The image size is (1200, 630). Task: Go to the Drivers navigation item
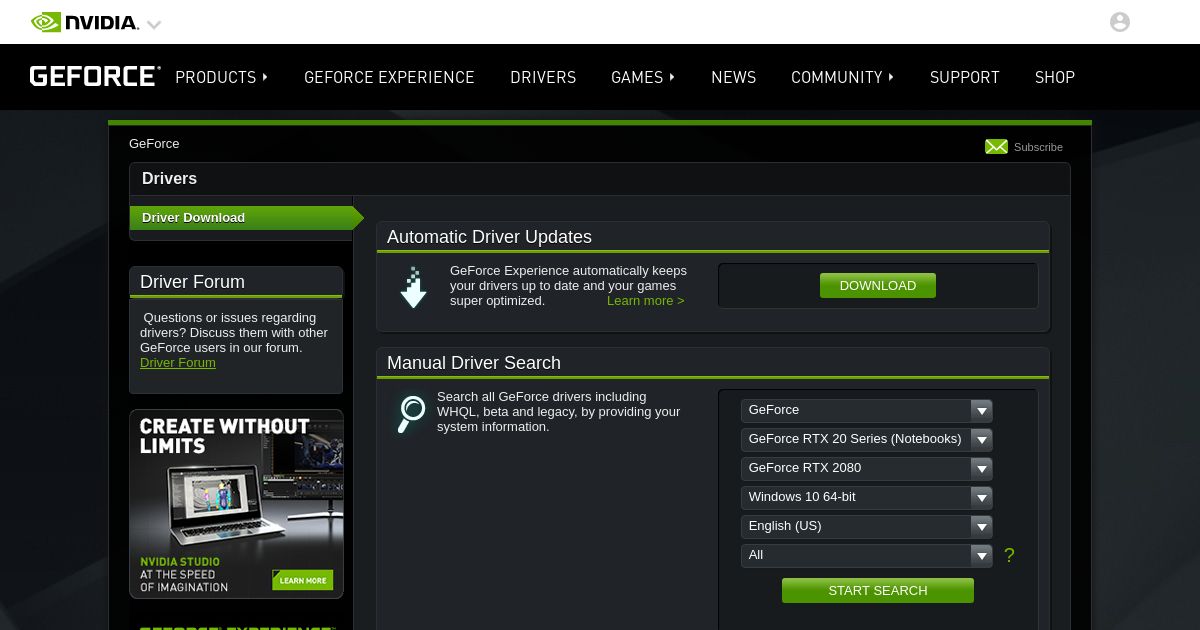pos(543,77)
